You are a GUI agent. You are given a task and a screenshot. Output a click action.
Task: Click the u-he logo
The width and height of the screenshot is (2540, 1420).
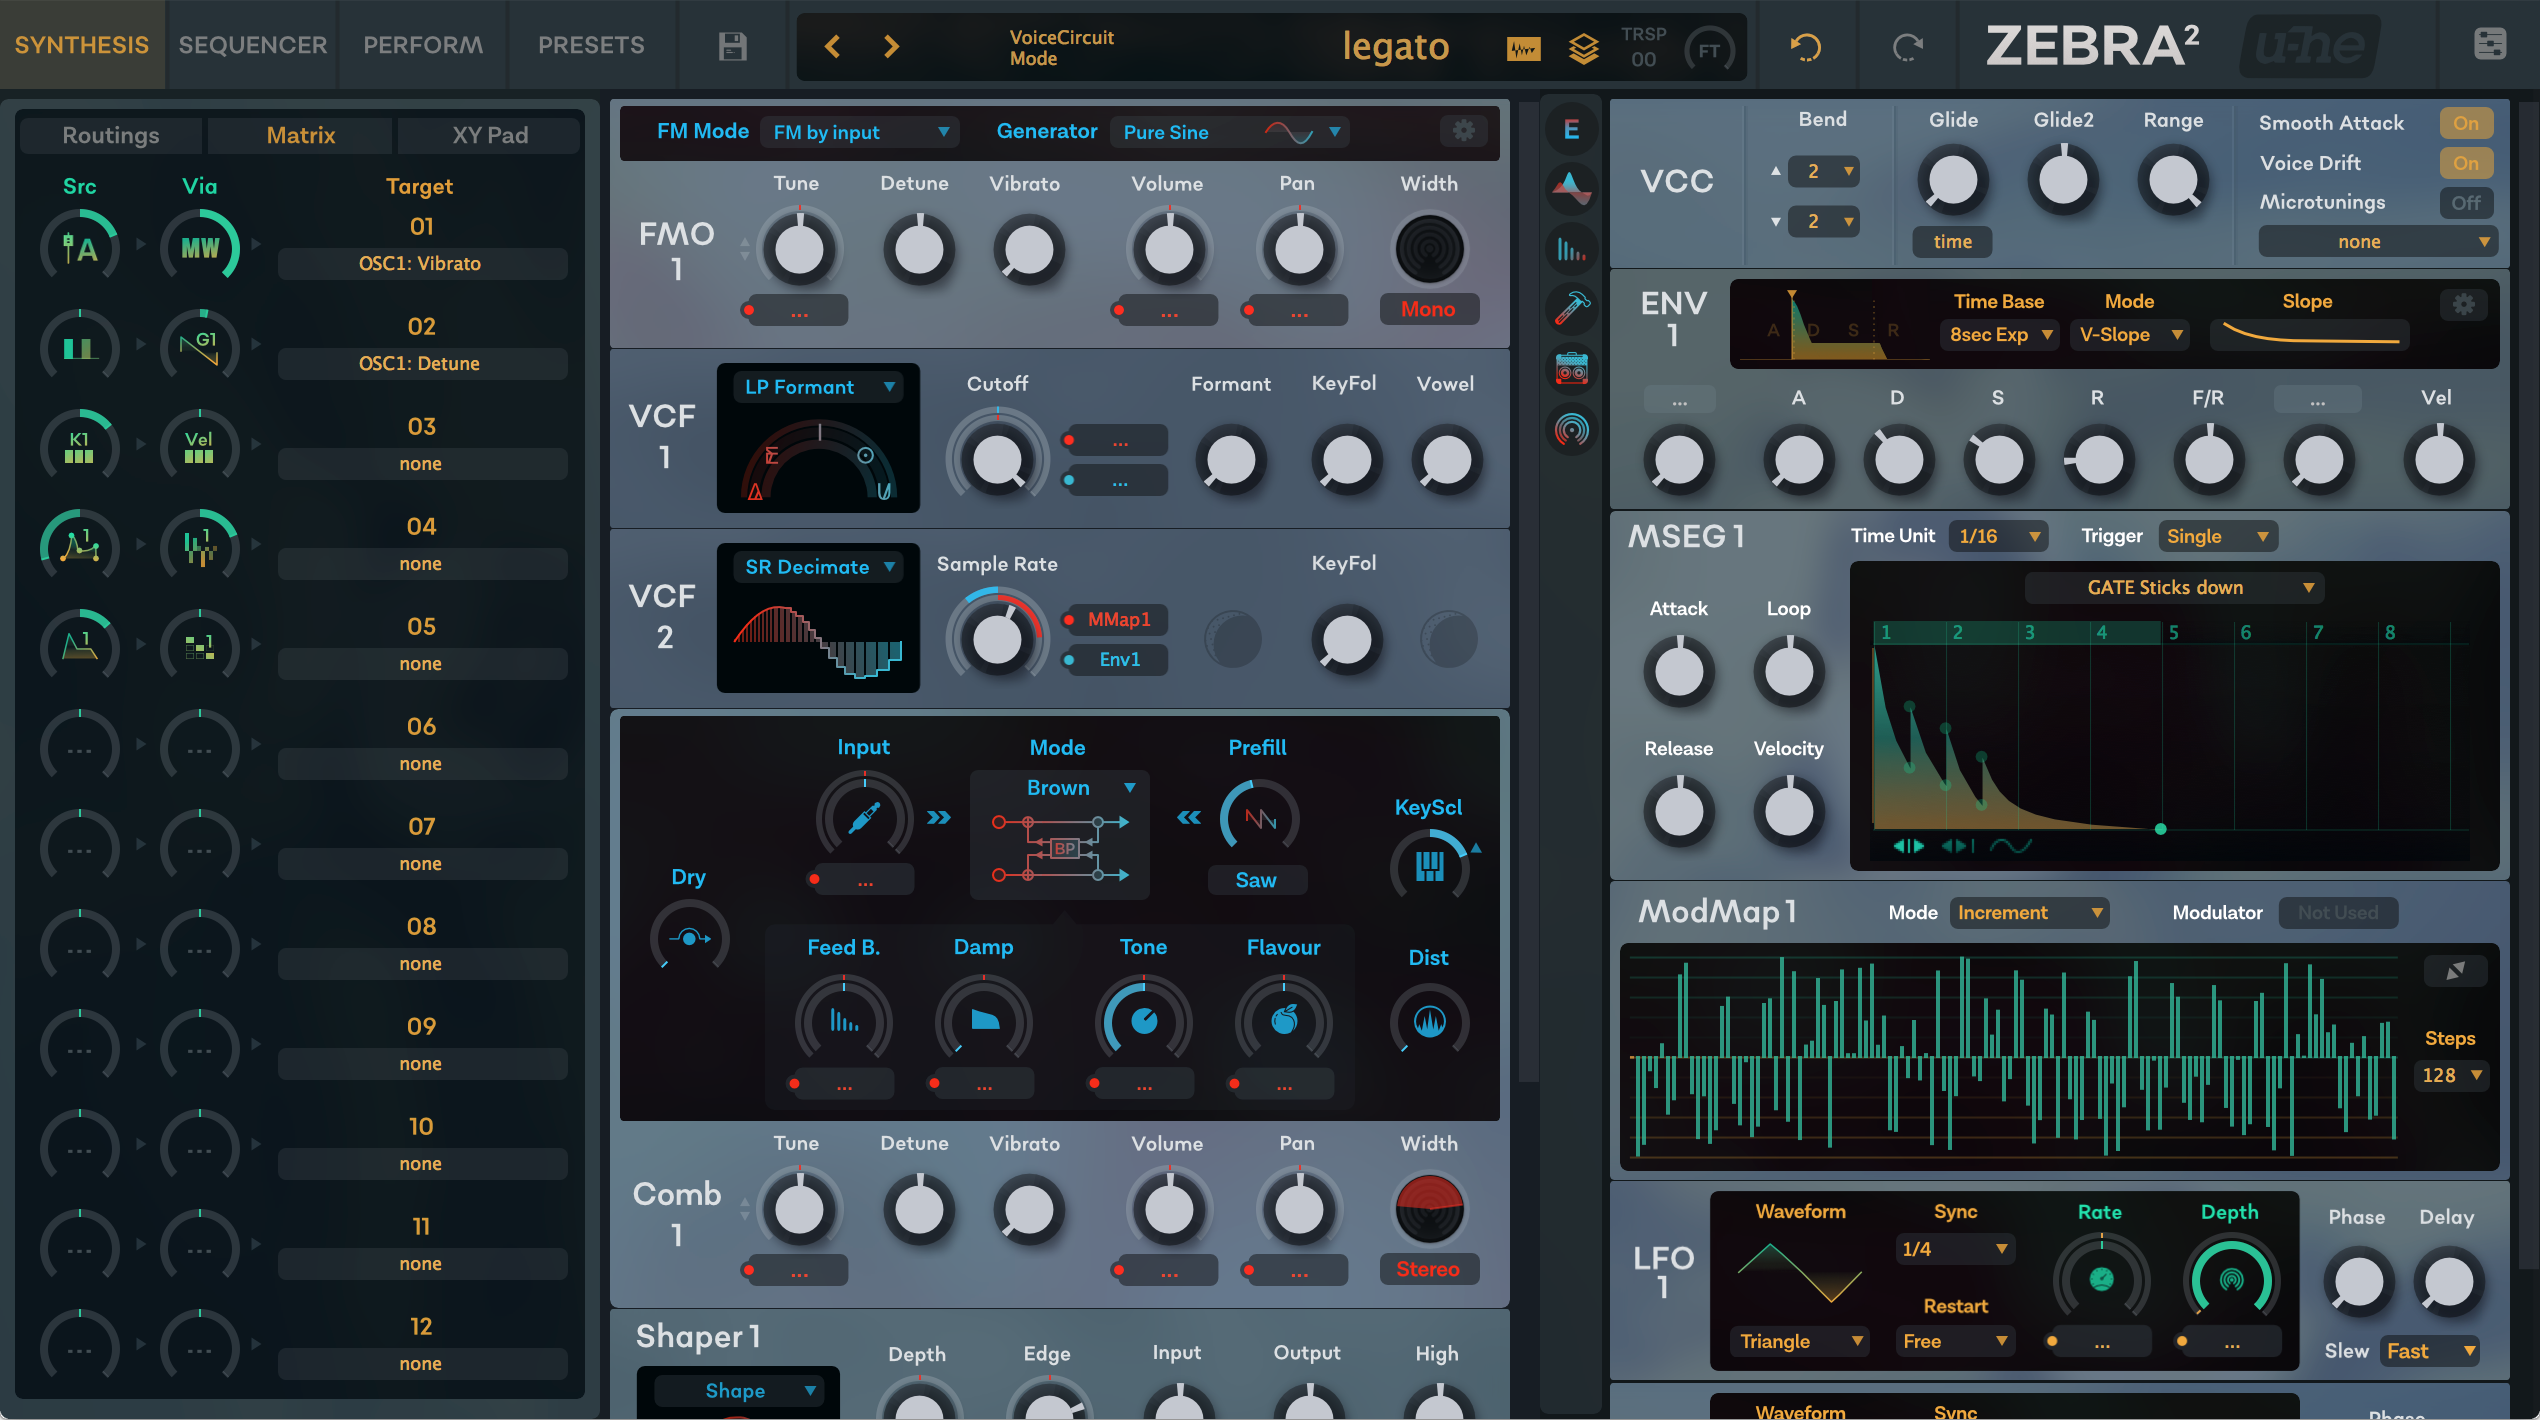click(2310, 46)
